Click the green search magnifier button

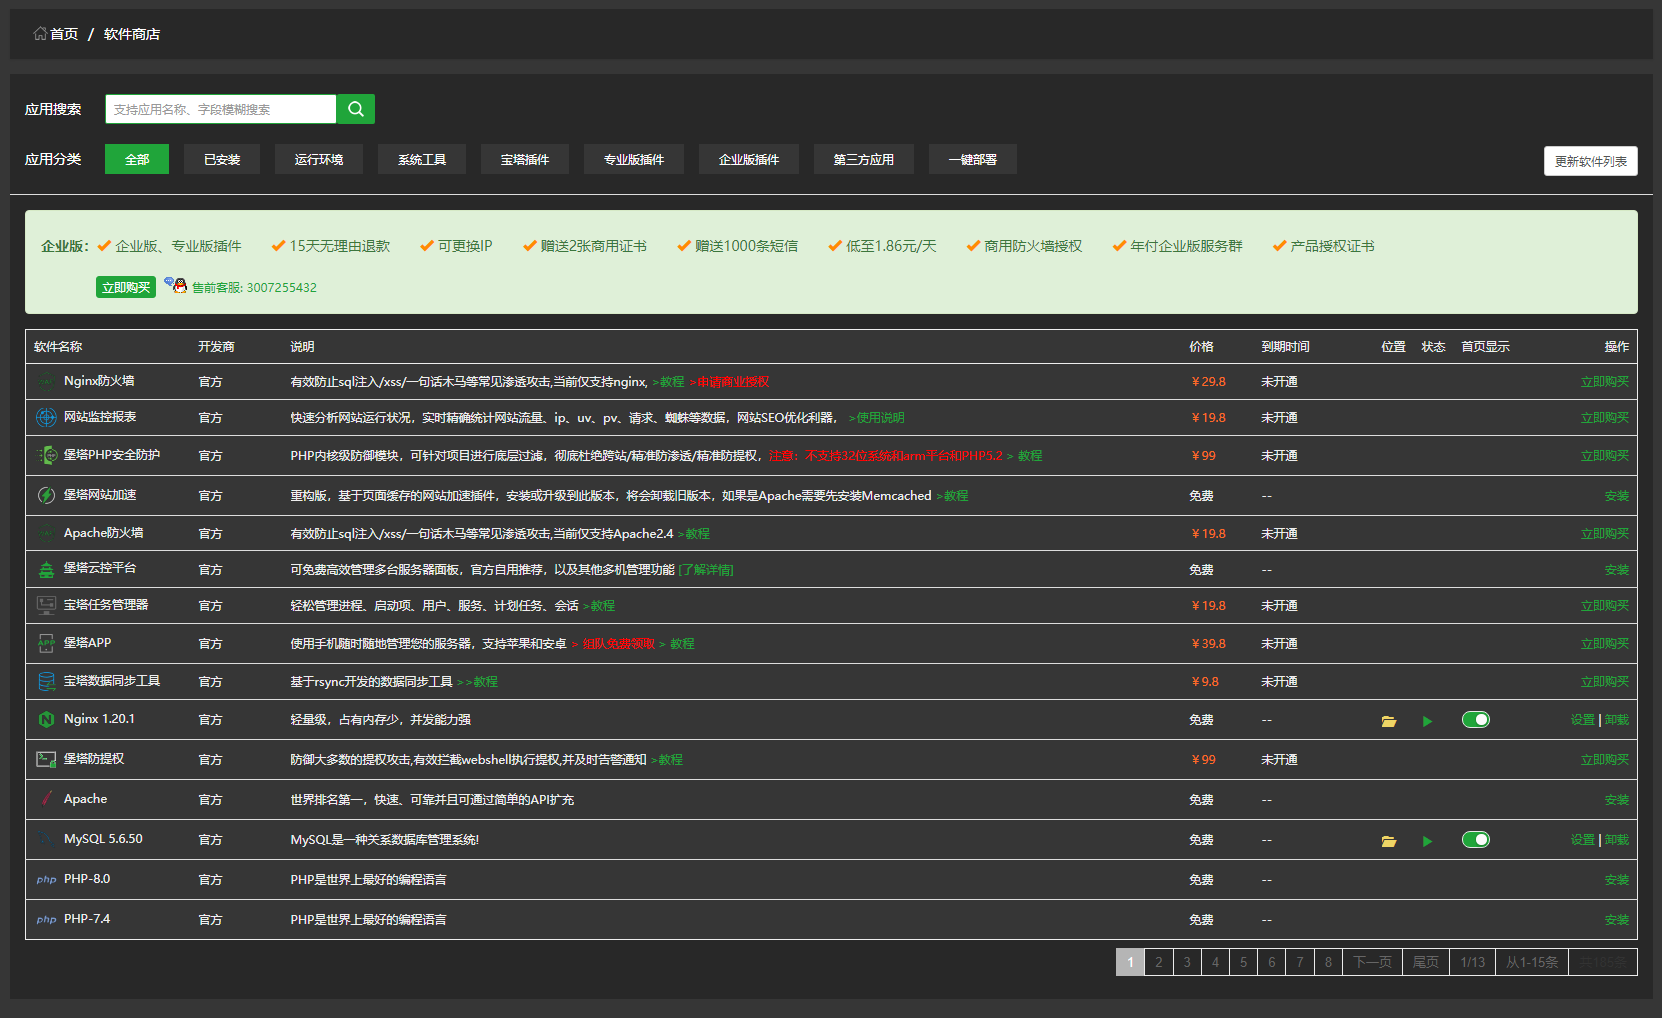click(x=355, y=109)
